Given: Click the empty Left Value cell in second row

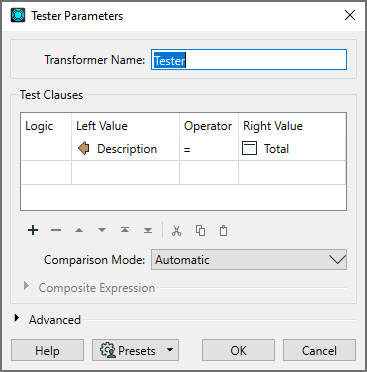Looking at the screenshot, I should click(125, 172).
